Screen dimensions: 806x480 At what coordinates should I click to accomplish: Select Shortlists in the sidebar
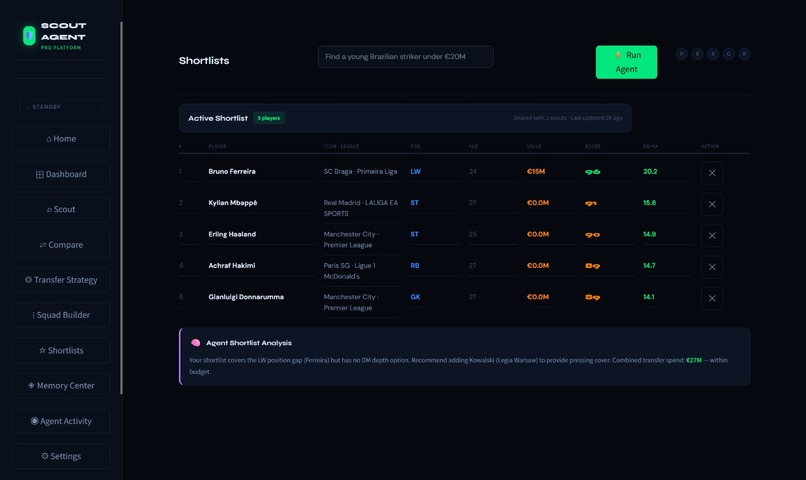[61, 350]
